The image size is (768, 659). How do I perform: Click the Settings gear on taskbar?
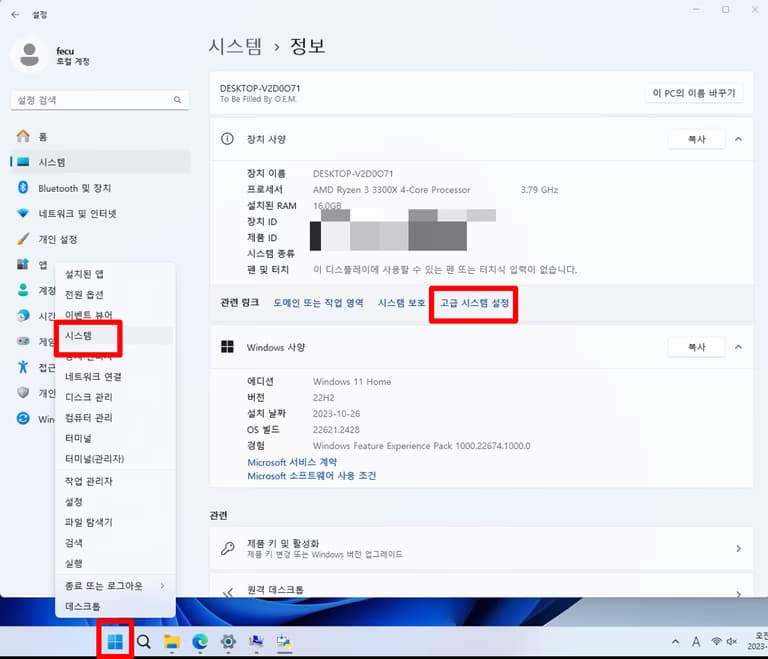pyautogui.click(x=228, y=641)
